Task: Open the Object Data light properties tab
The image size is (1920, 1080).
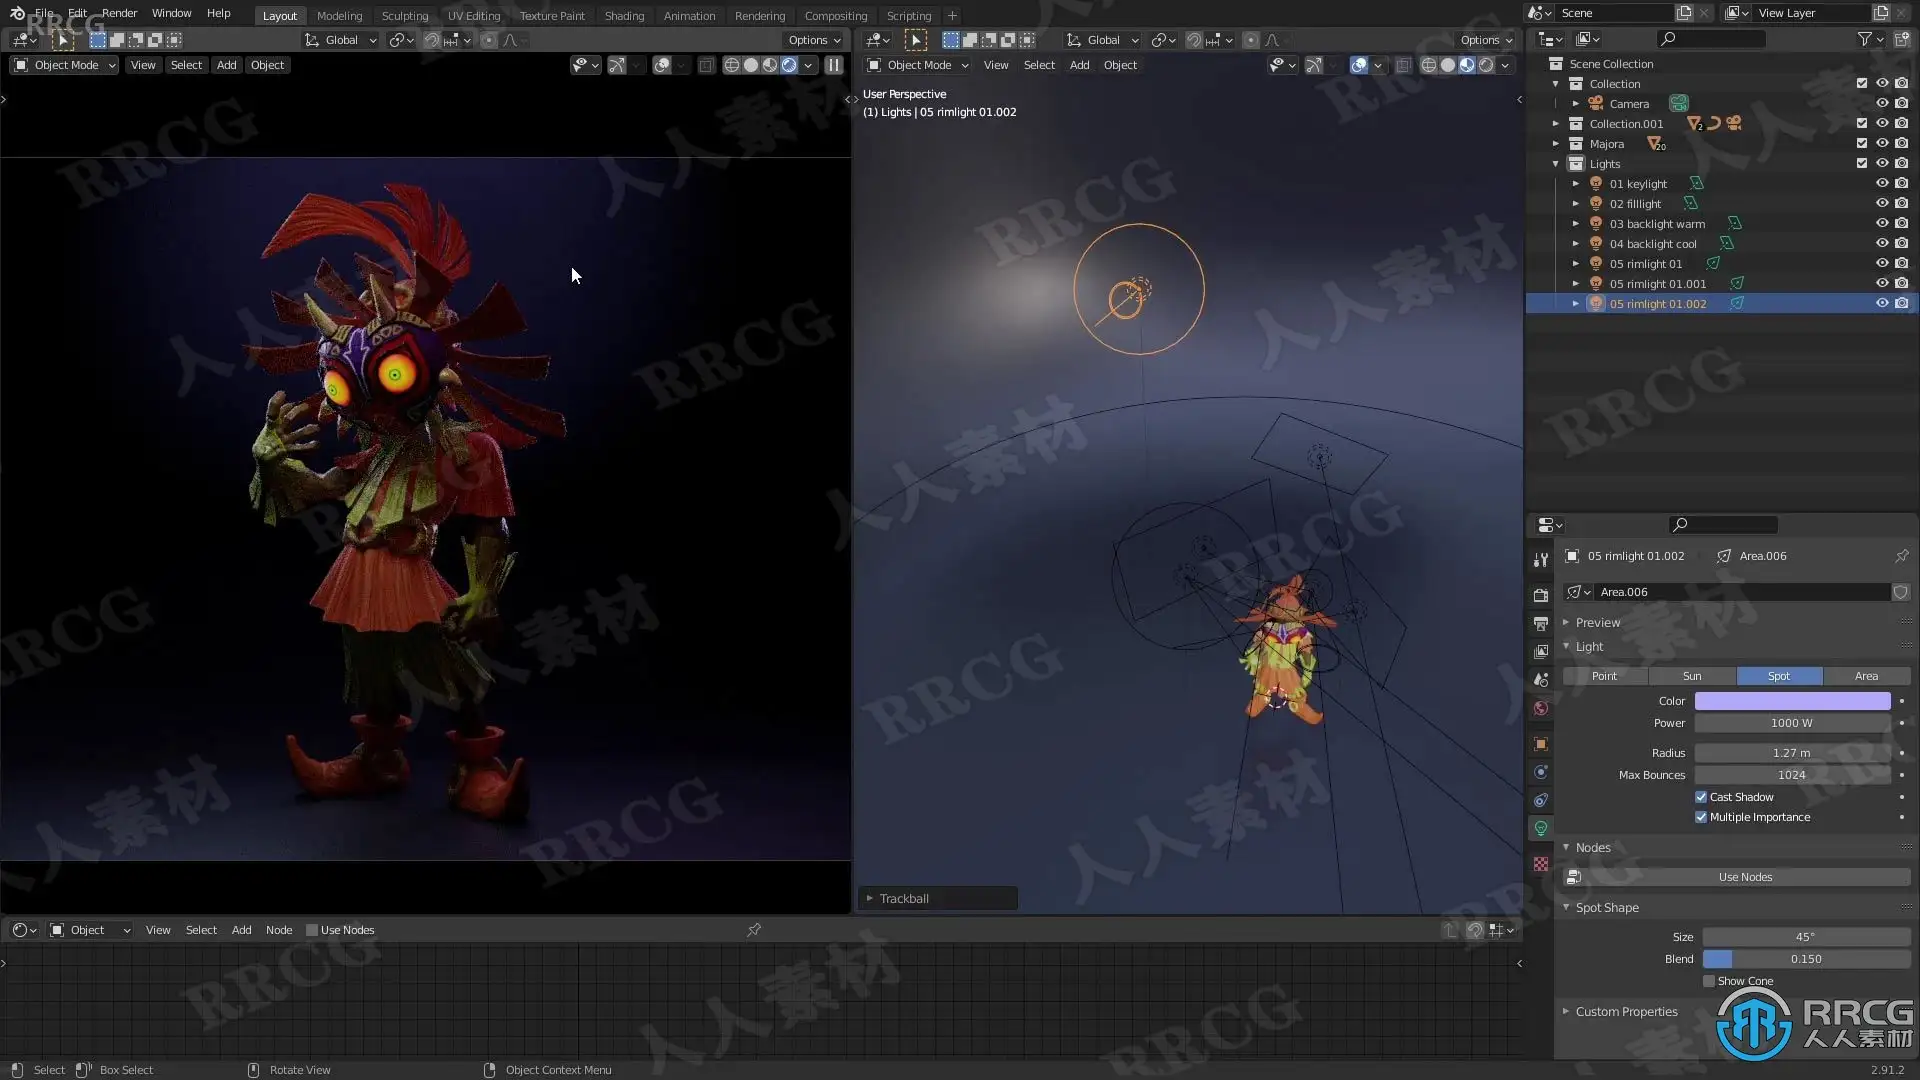Action: pyautogui.click(x=1541, y=828)
